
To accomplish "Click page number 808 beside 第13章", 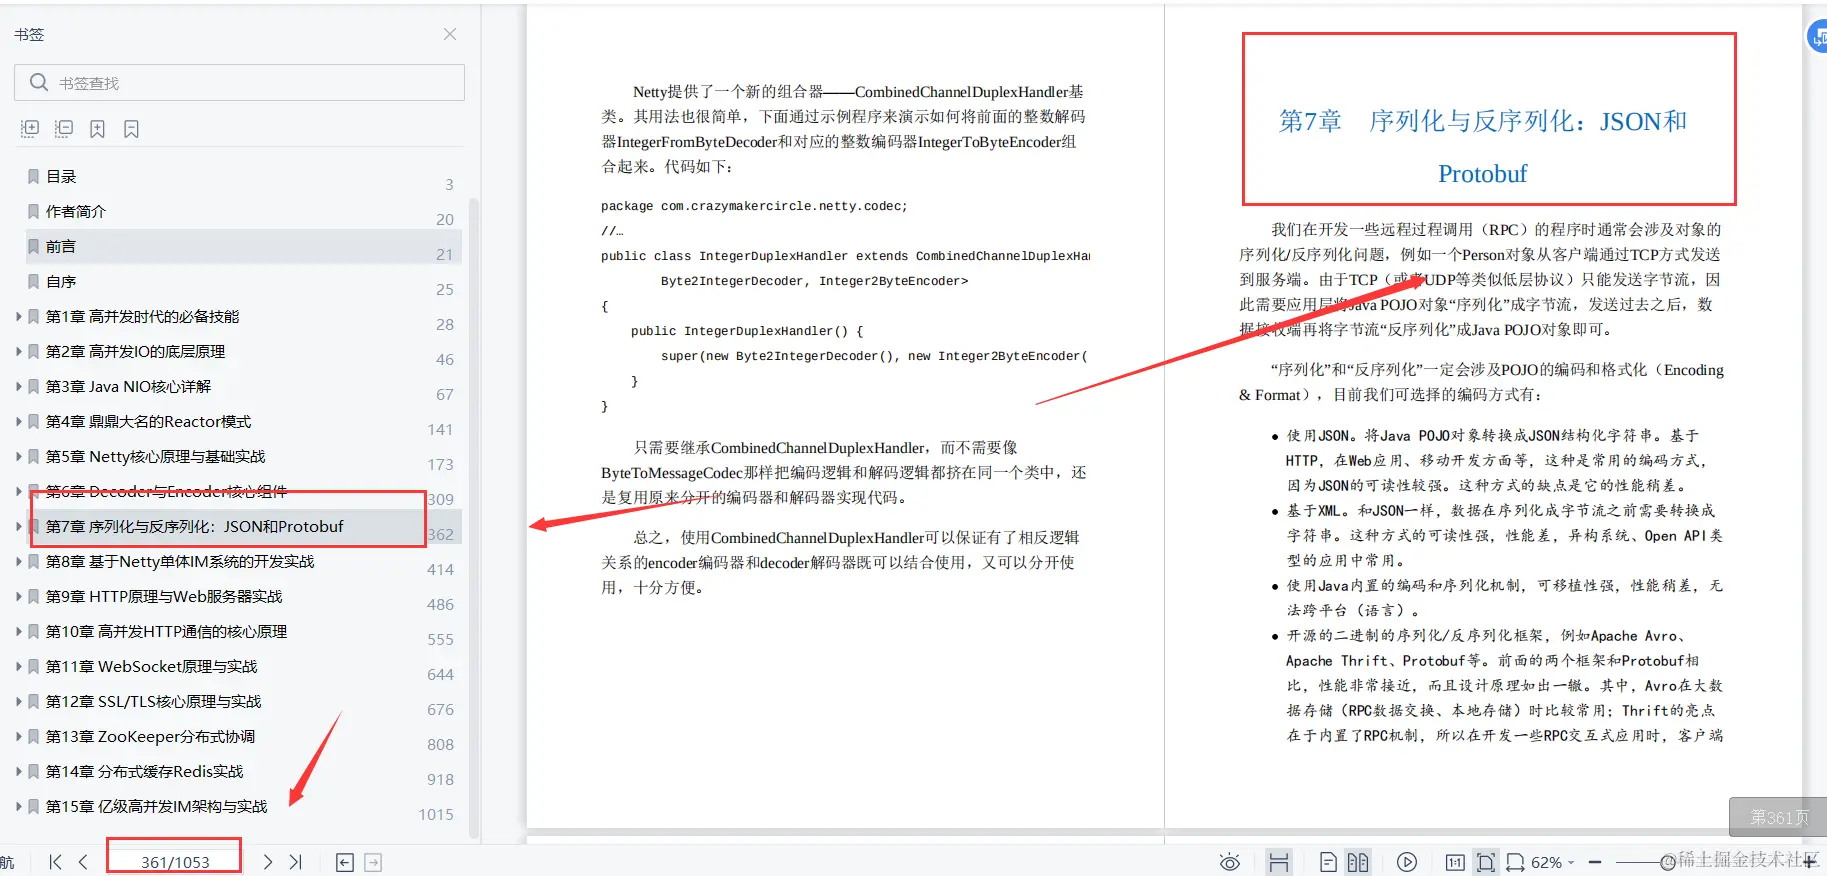I will tap(440, 744).
